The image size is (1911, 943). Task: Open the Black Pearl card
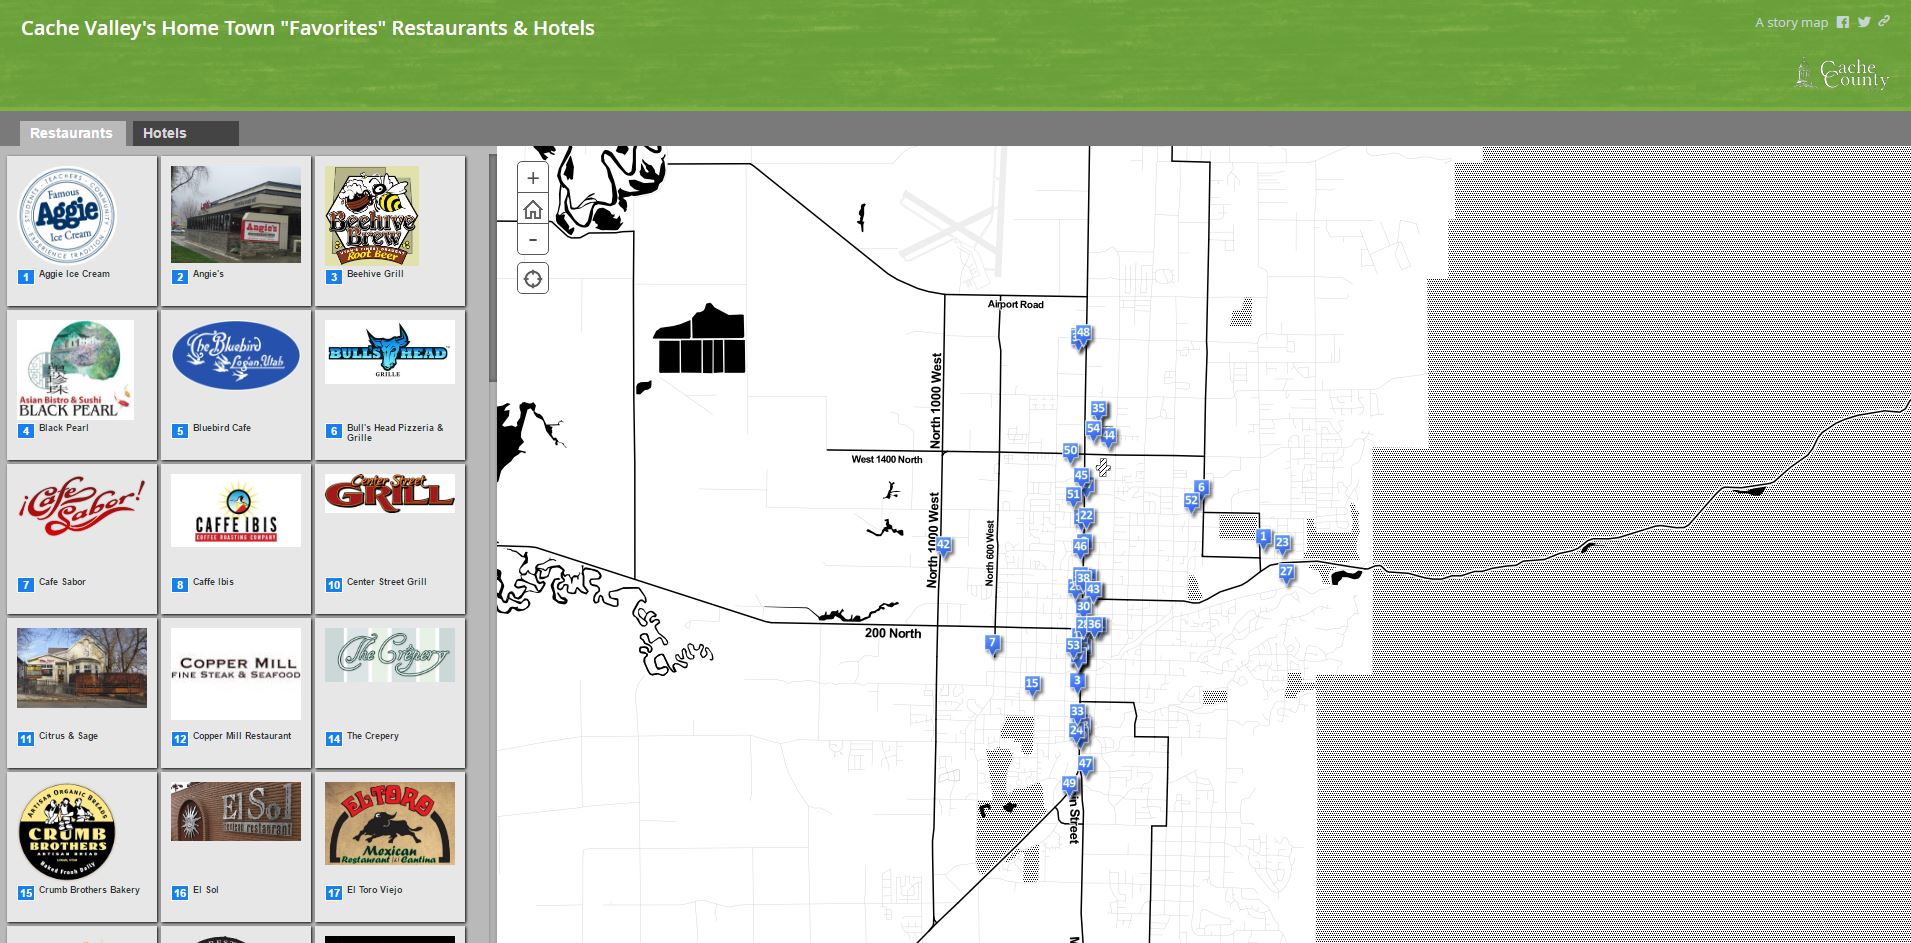click(82, 385)
